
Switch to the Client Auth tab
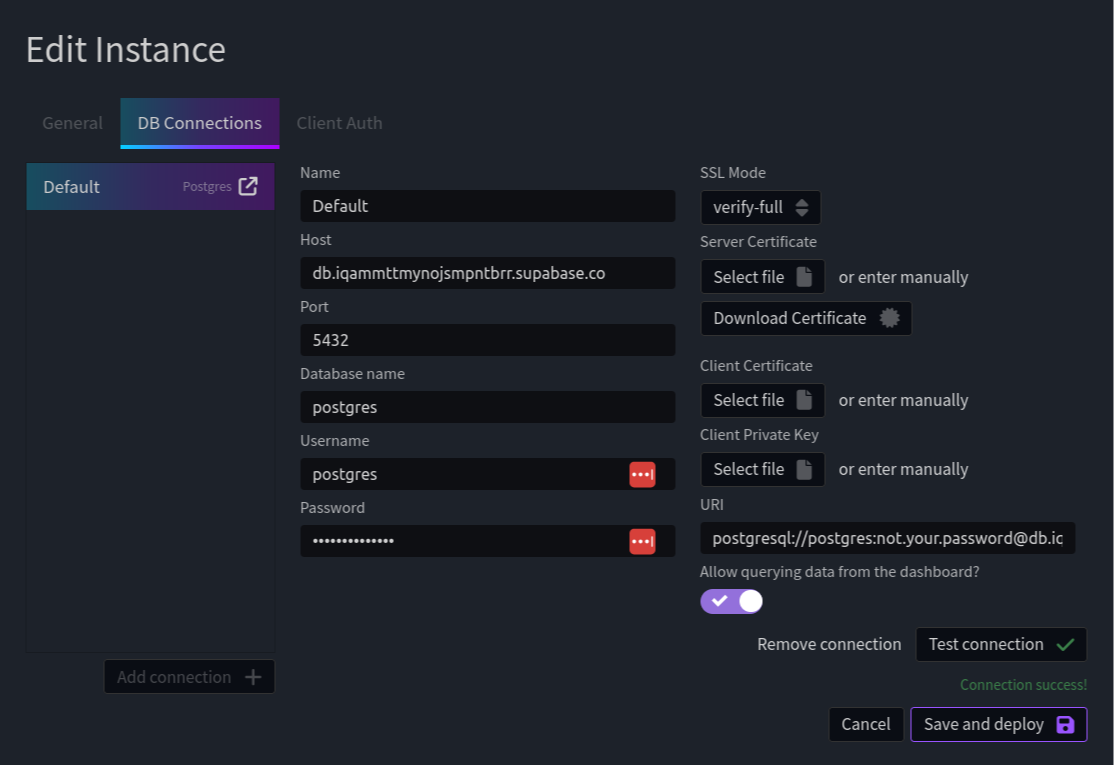coord(340,123)
